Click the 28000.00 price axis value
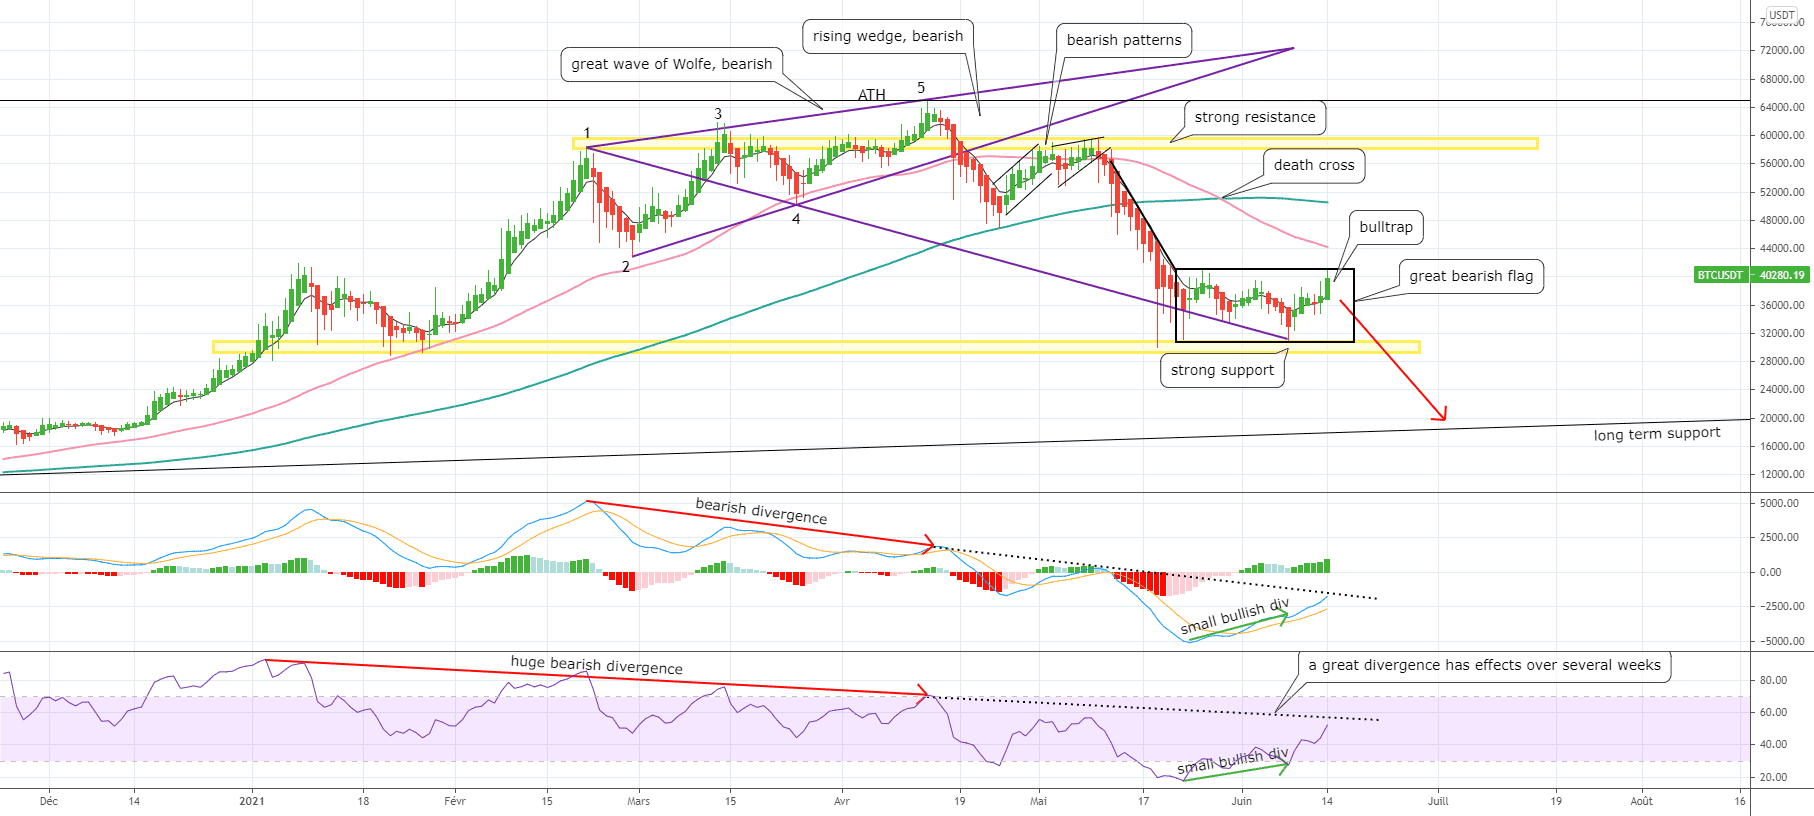The width and height of the screenshot is (1814, 816). [1782, 361]
